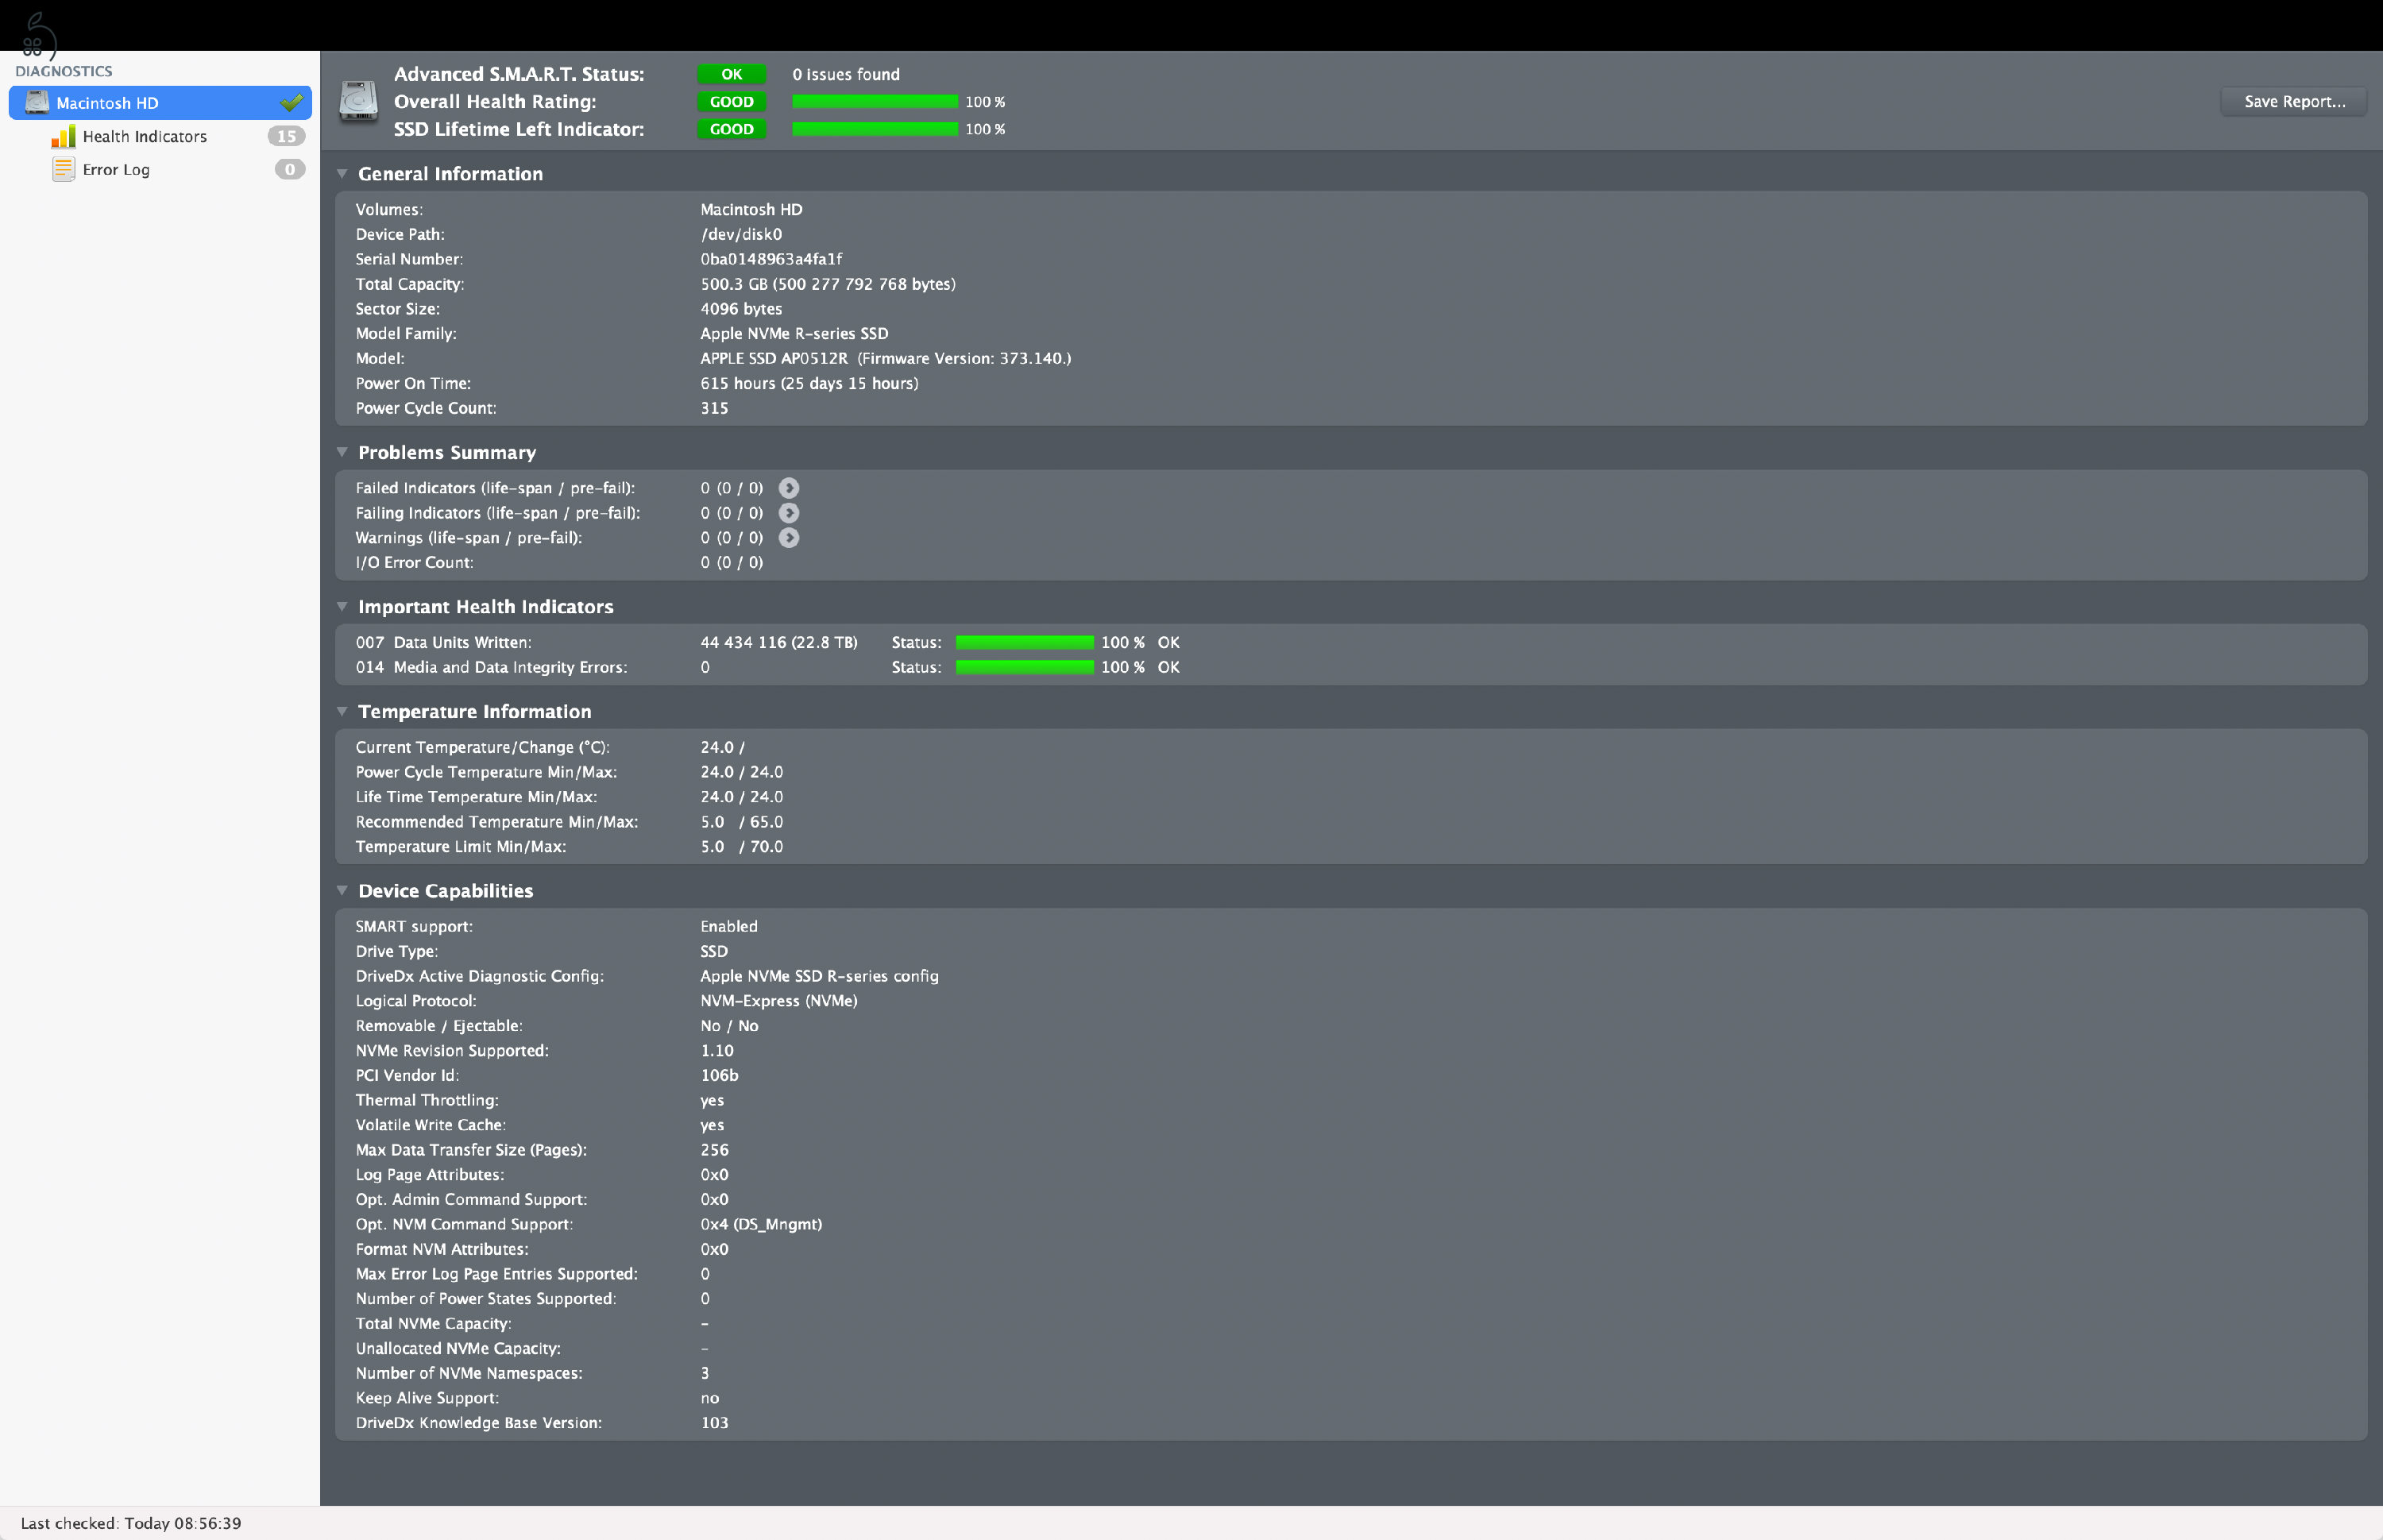The image size is (2383, 1540).
Task: Open Warnings details arrow
Action: pos(789,538)
